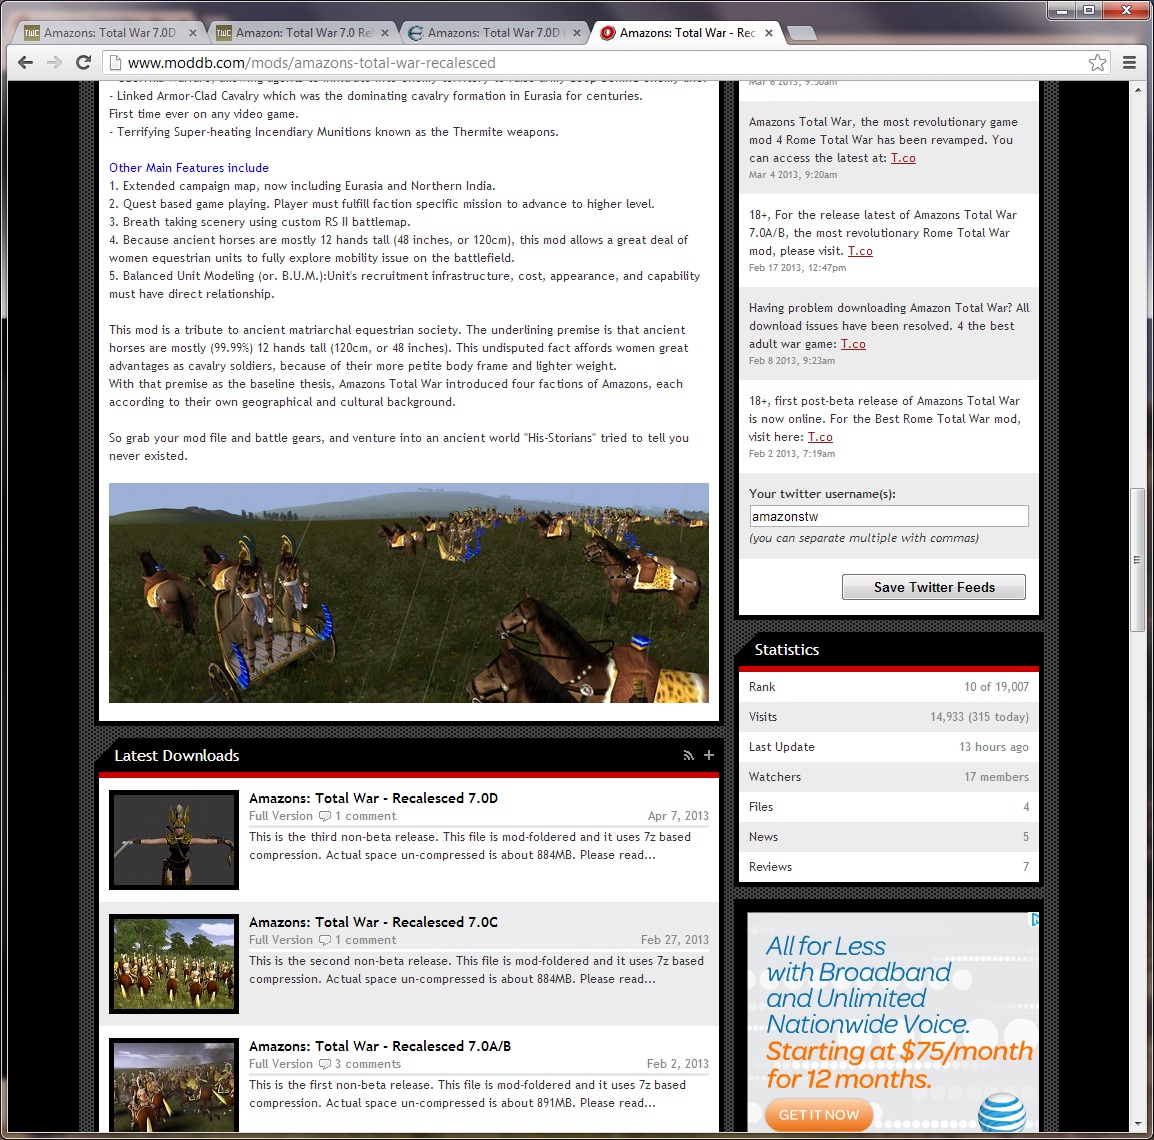Click the Save Twitter Feeds button
Screen dimensions: 1154x1140
(x=933, y=587)
